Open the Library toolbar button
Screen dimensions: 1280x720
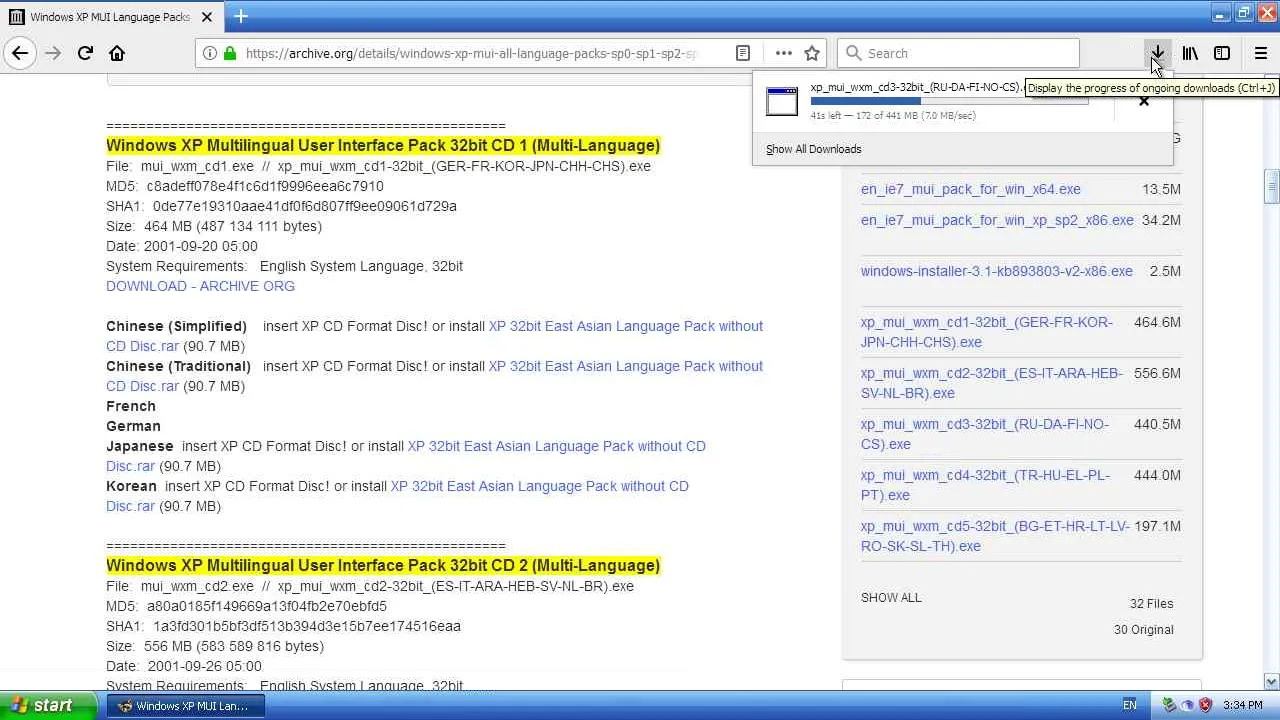[x=1190, y=53]
